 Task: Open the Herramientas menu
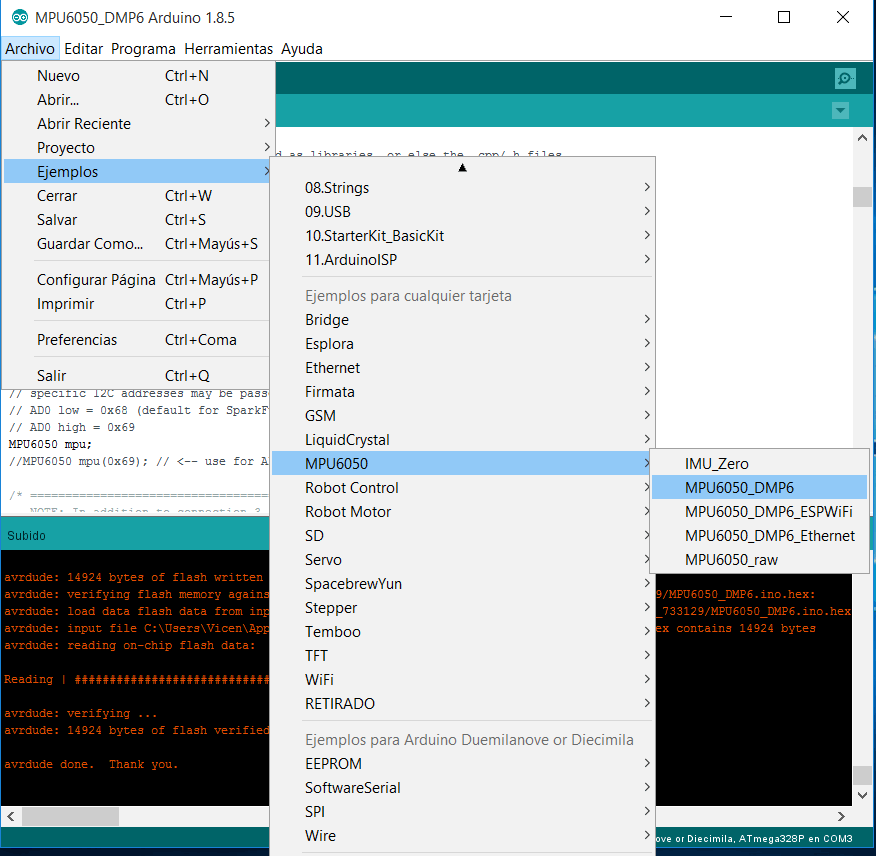[x=228, y=48]
